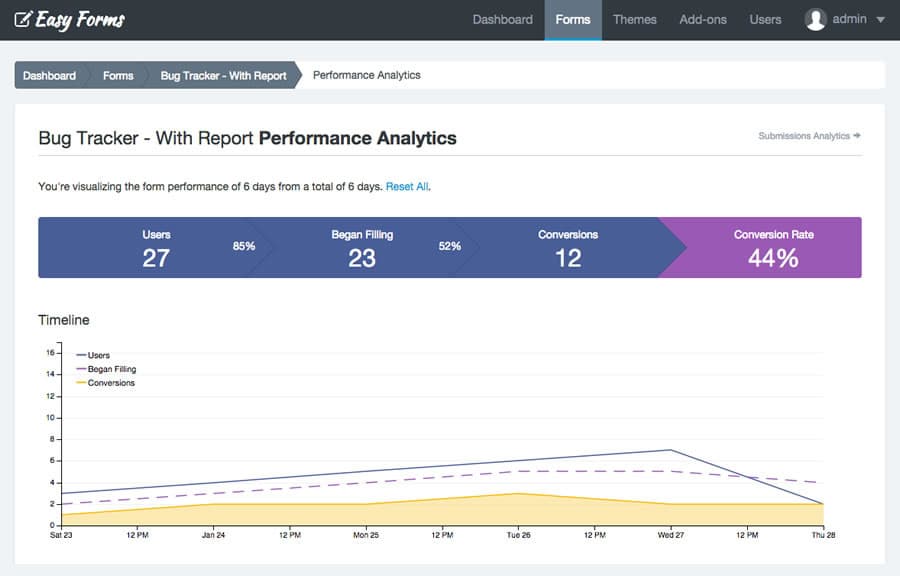Screen dimensions: 900x576
Task: Click the admin user avatar icon
Action: pyautogui.click(x=816, y=19)
